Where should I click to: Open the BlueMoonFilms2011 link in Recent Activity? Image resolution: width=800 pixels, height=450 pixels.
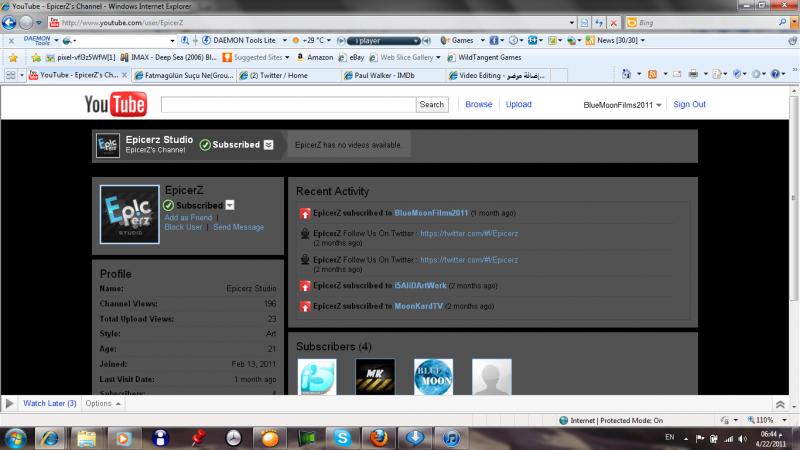431,213
